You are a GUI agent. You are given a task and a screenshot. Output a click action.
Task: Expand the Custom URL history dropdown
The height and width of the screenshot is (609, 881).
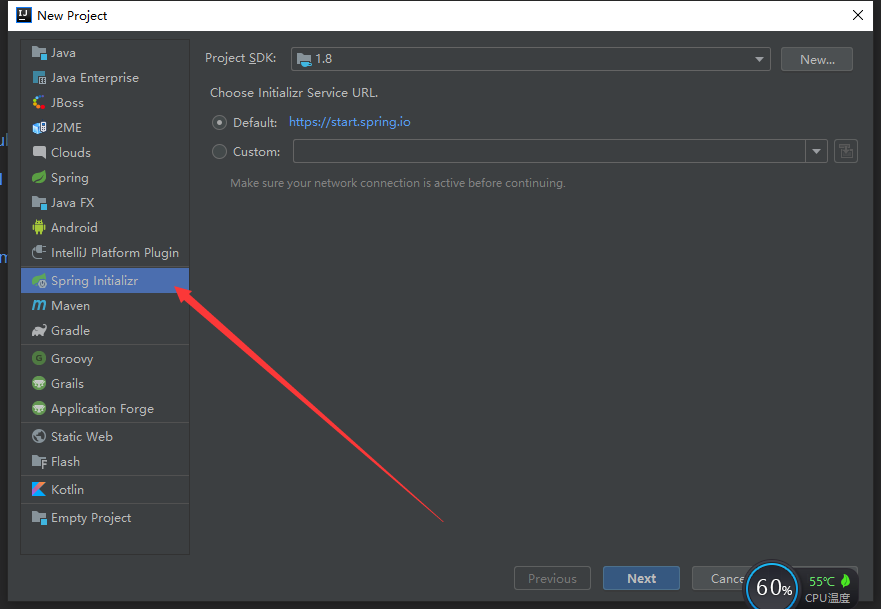816,151
